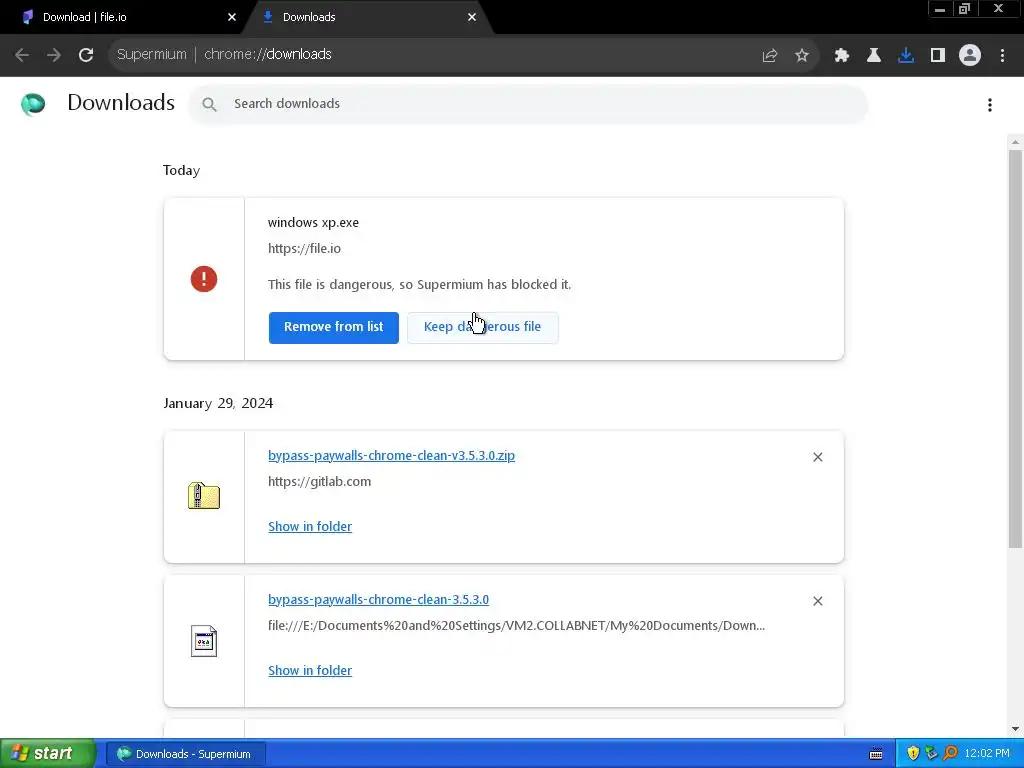Click the https://gitlab.com source text

coord(319,481)
